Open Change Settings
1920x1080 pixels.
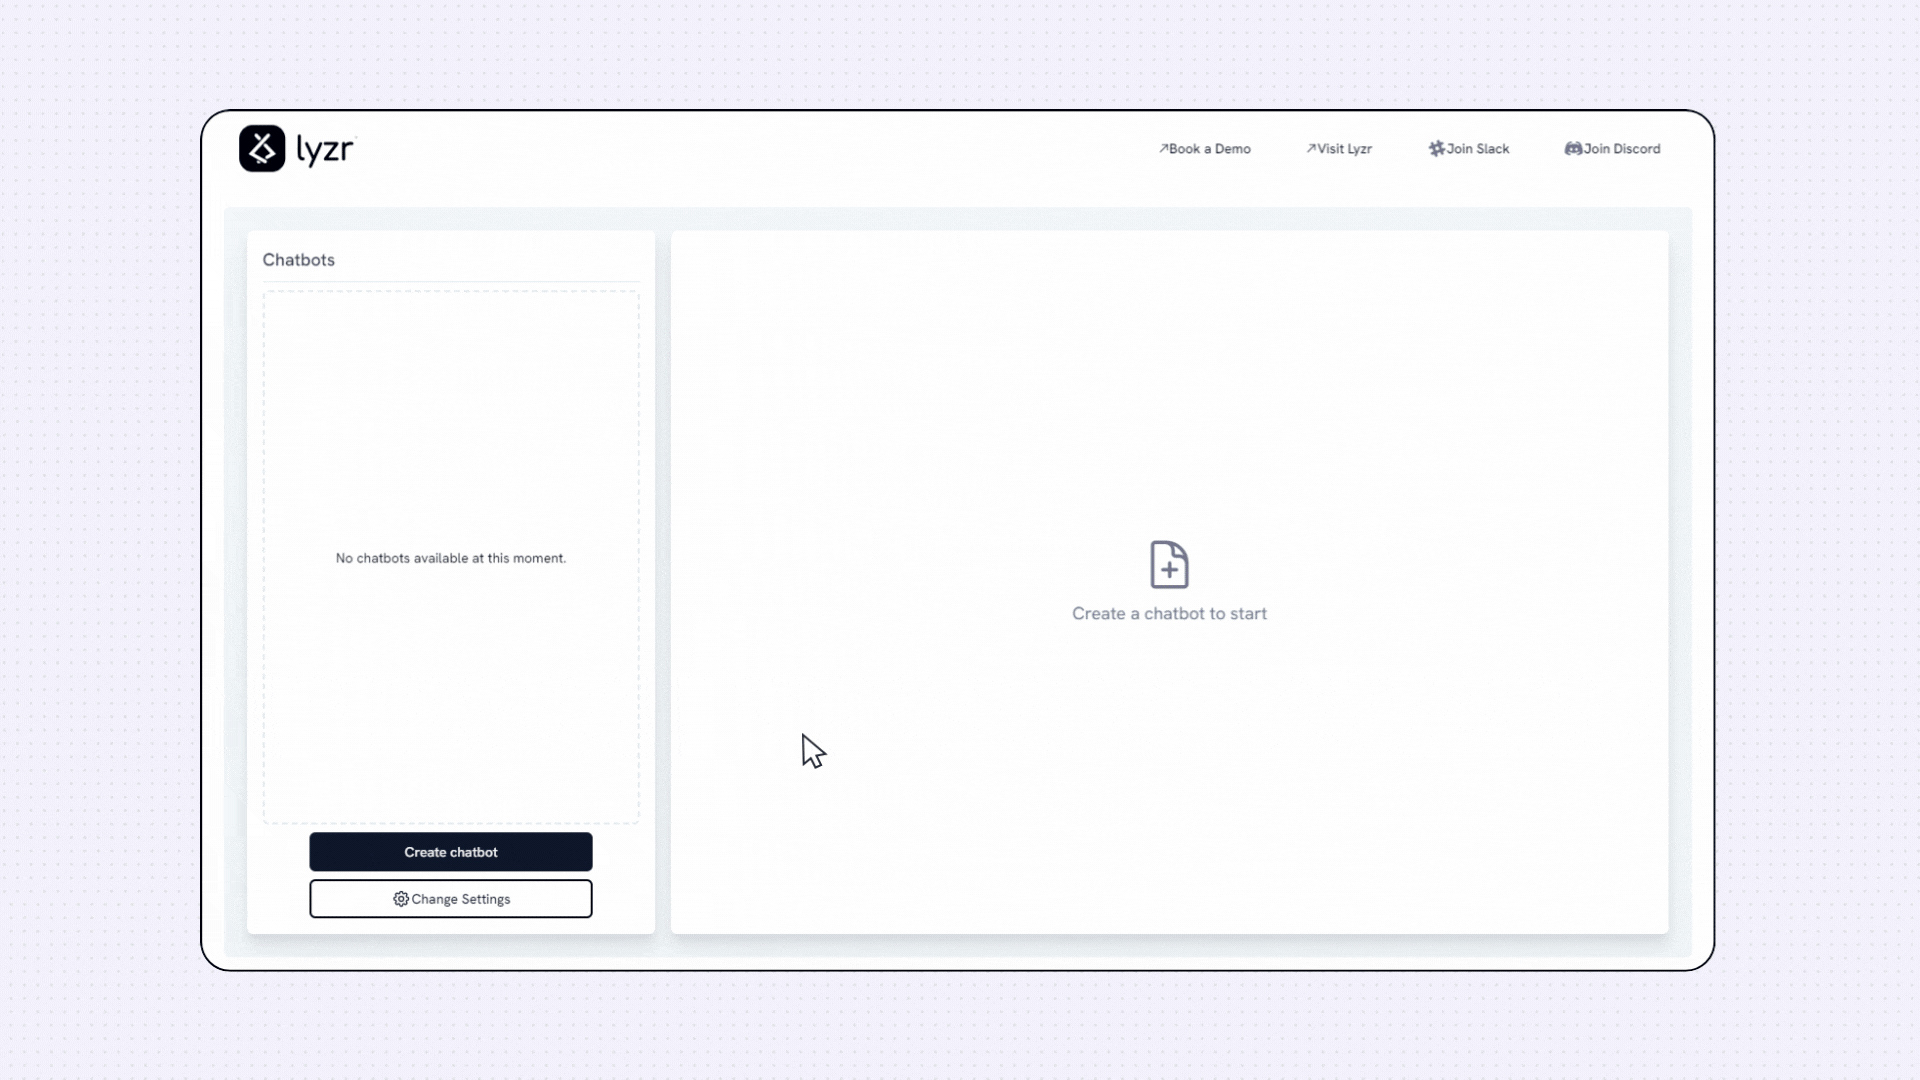pos(450,899)
